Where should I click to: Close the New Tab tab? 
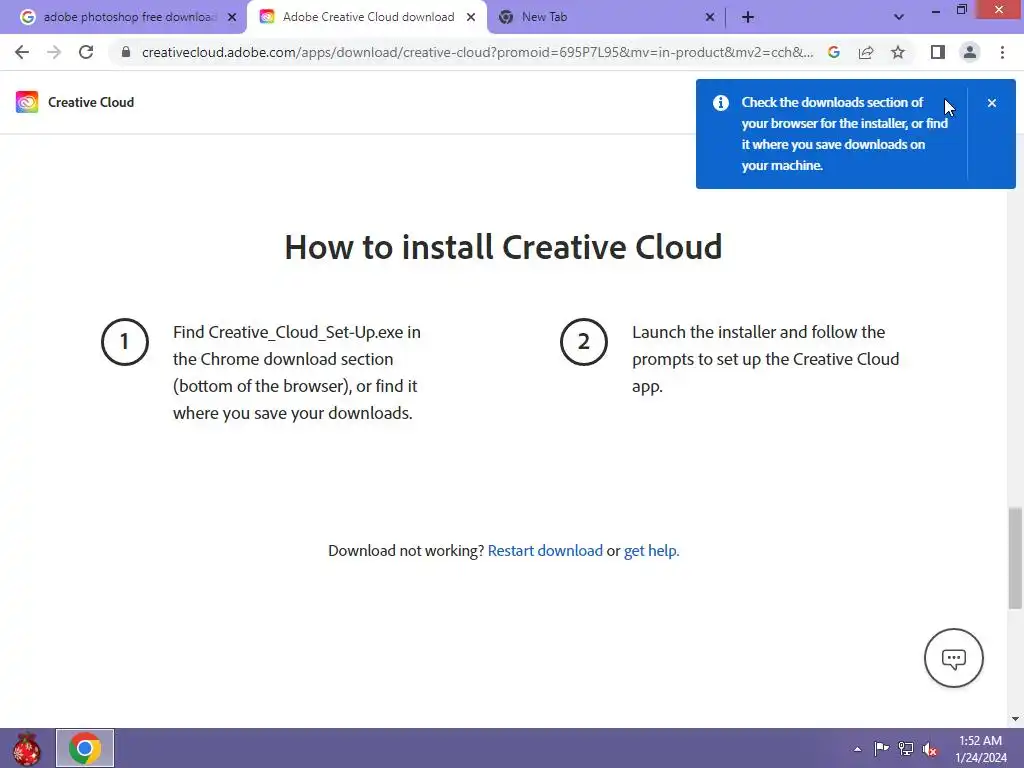710,17
